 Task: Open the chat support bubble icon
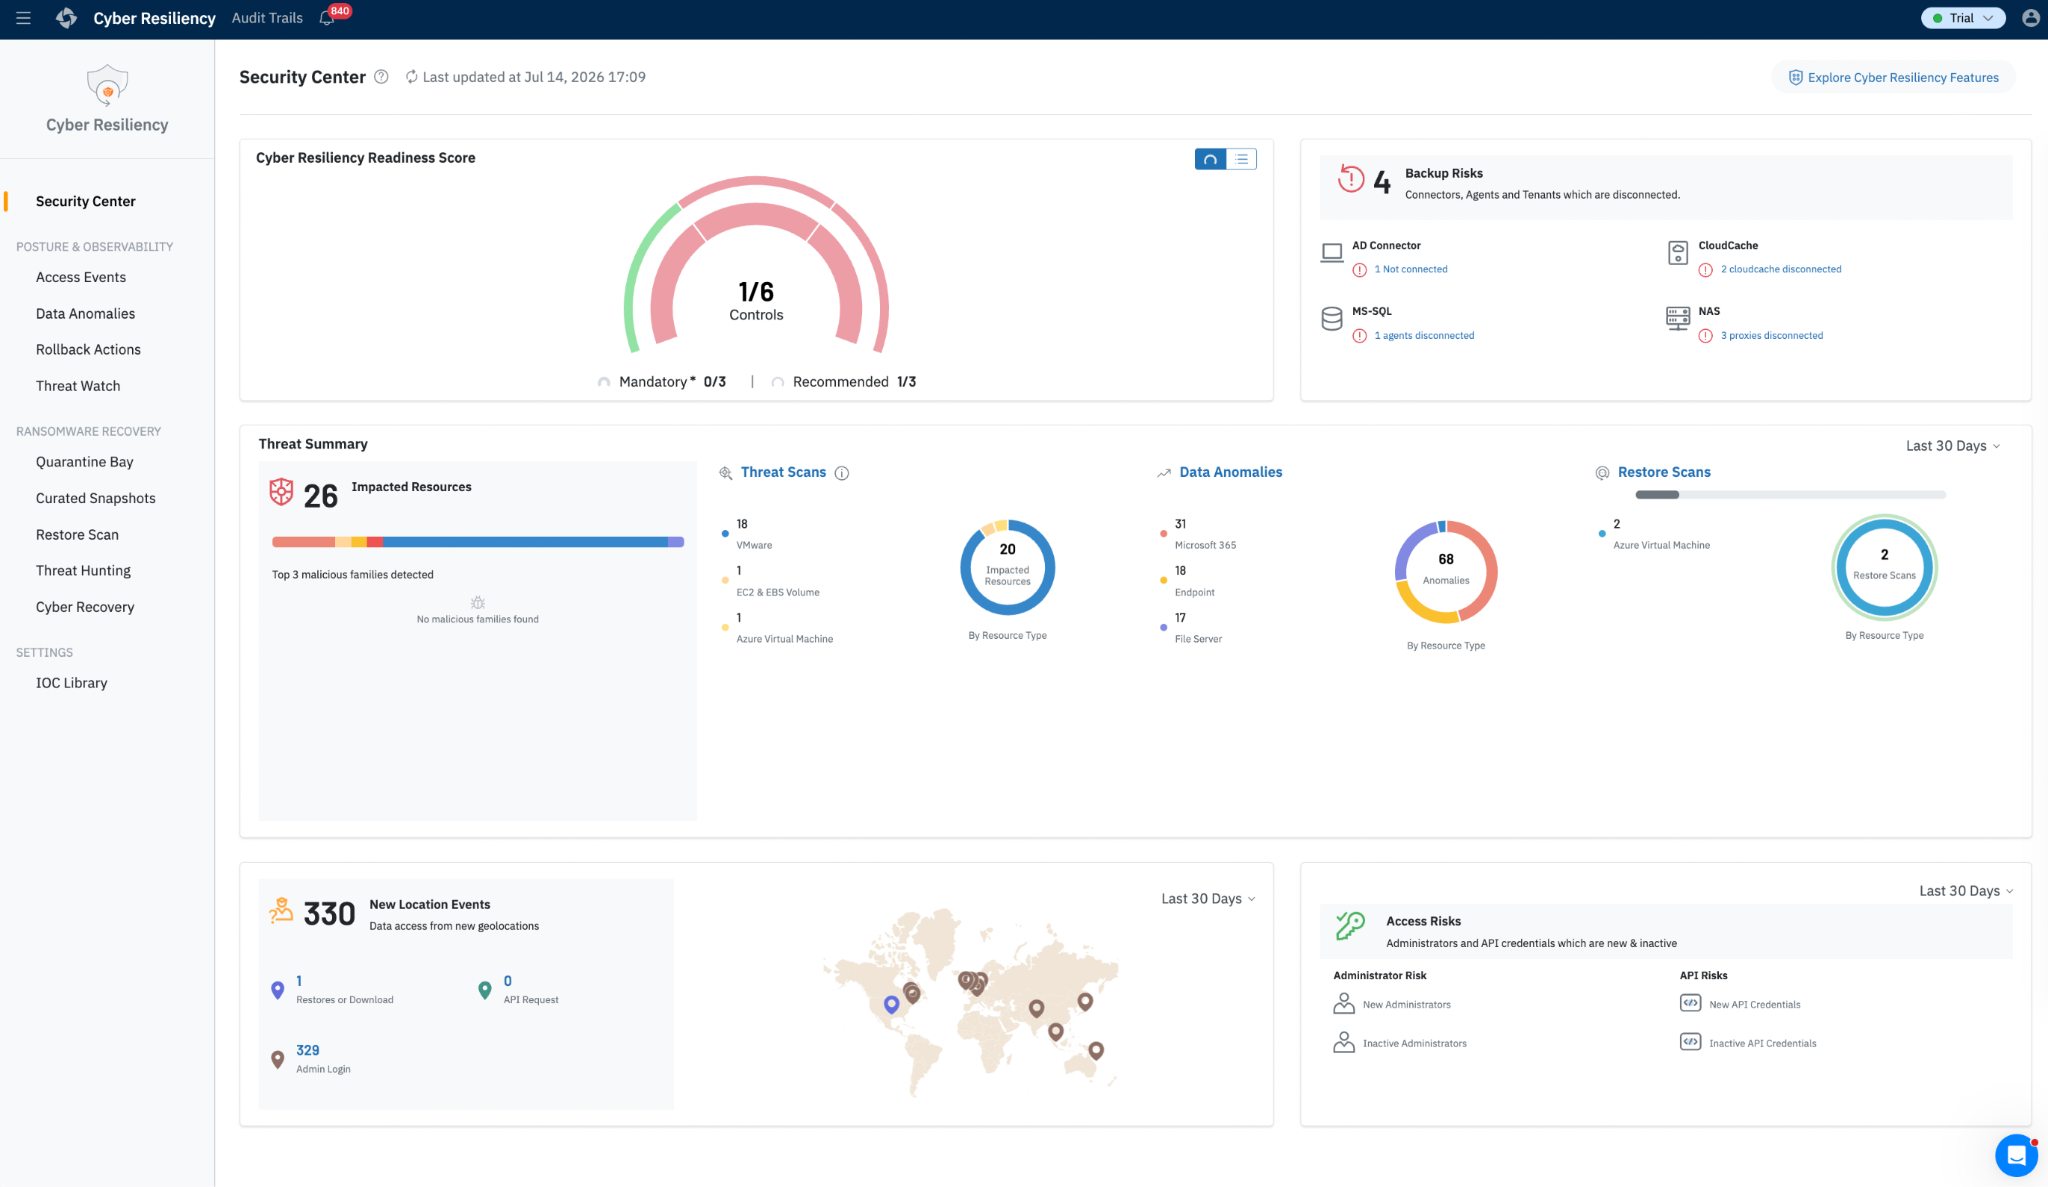click(2016, 1155)
